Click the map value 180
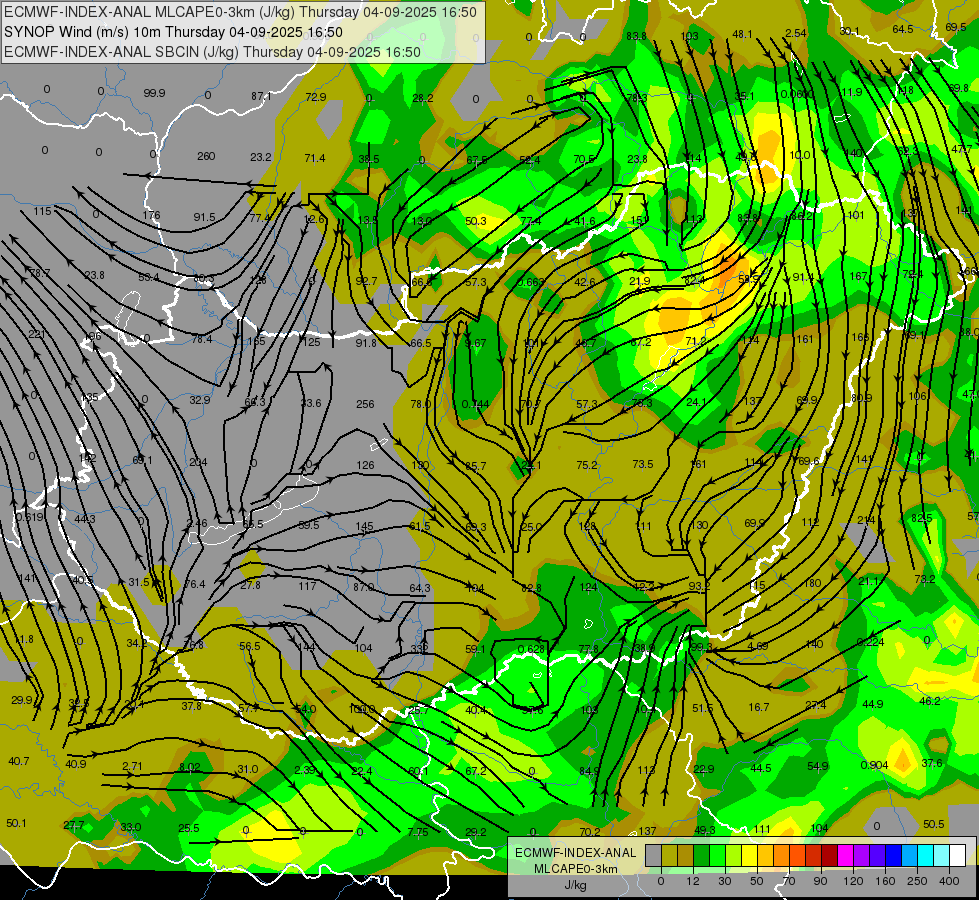 click(812, 583)
